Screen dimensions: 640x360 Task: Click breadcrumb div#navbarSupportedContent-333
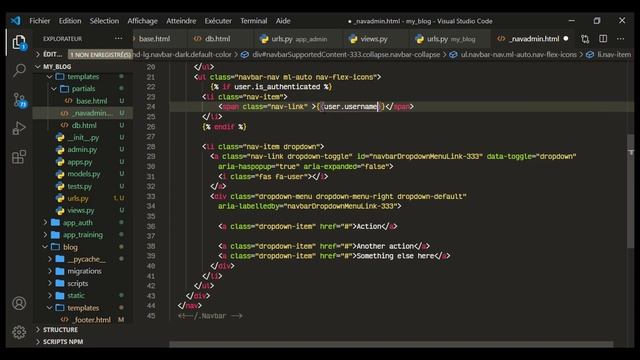(346, 54)
